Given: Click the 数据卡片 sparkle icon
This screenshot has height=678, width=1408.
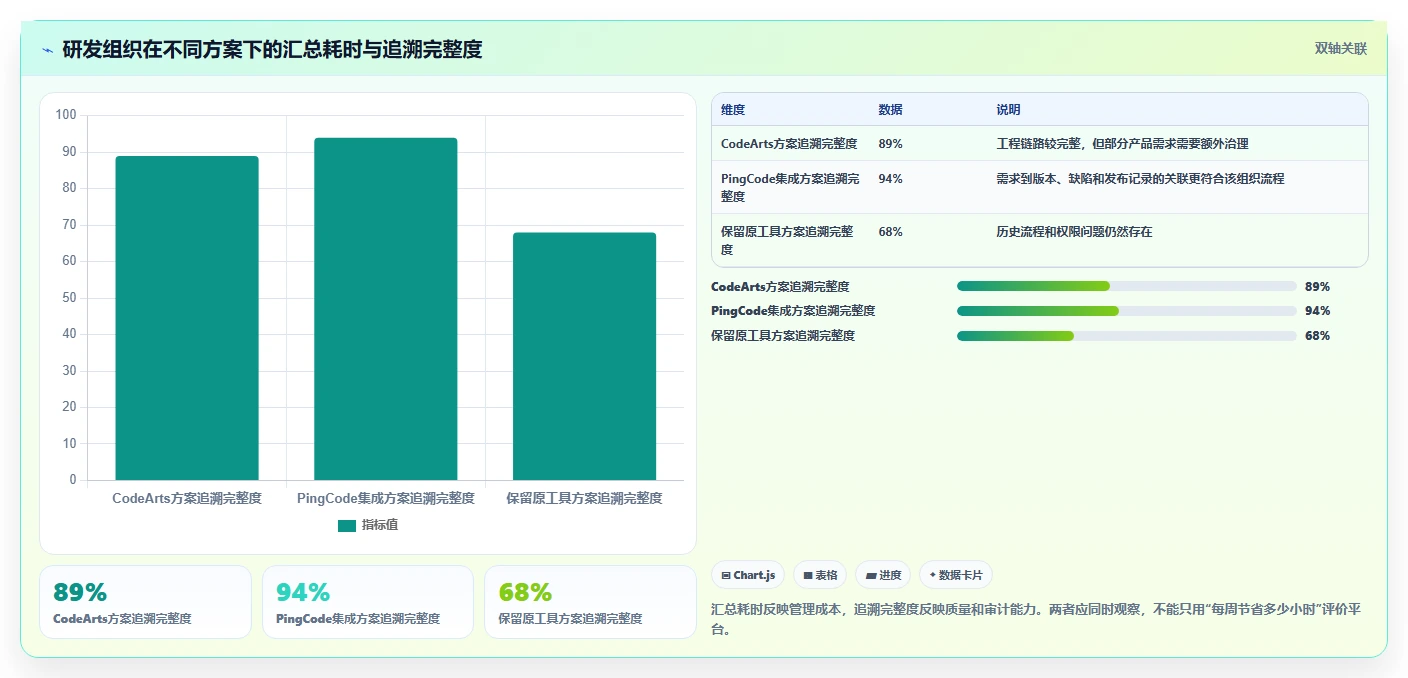Looking at the screenshot, I should tap(932, 575).
